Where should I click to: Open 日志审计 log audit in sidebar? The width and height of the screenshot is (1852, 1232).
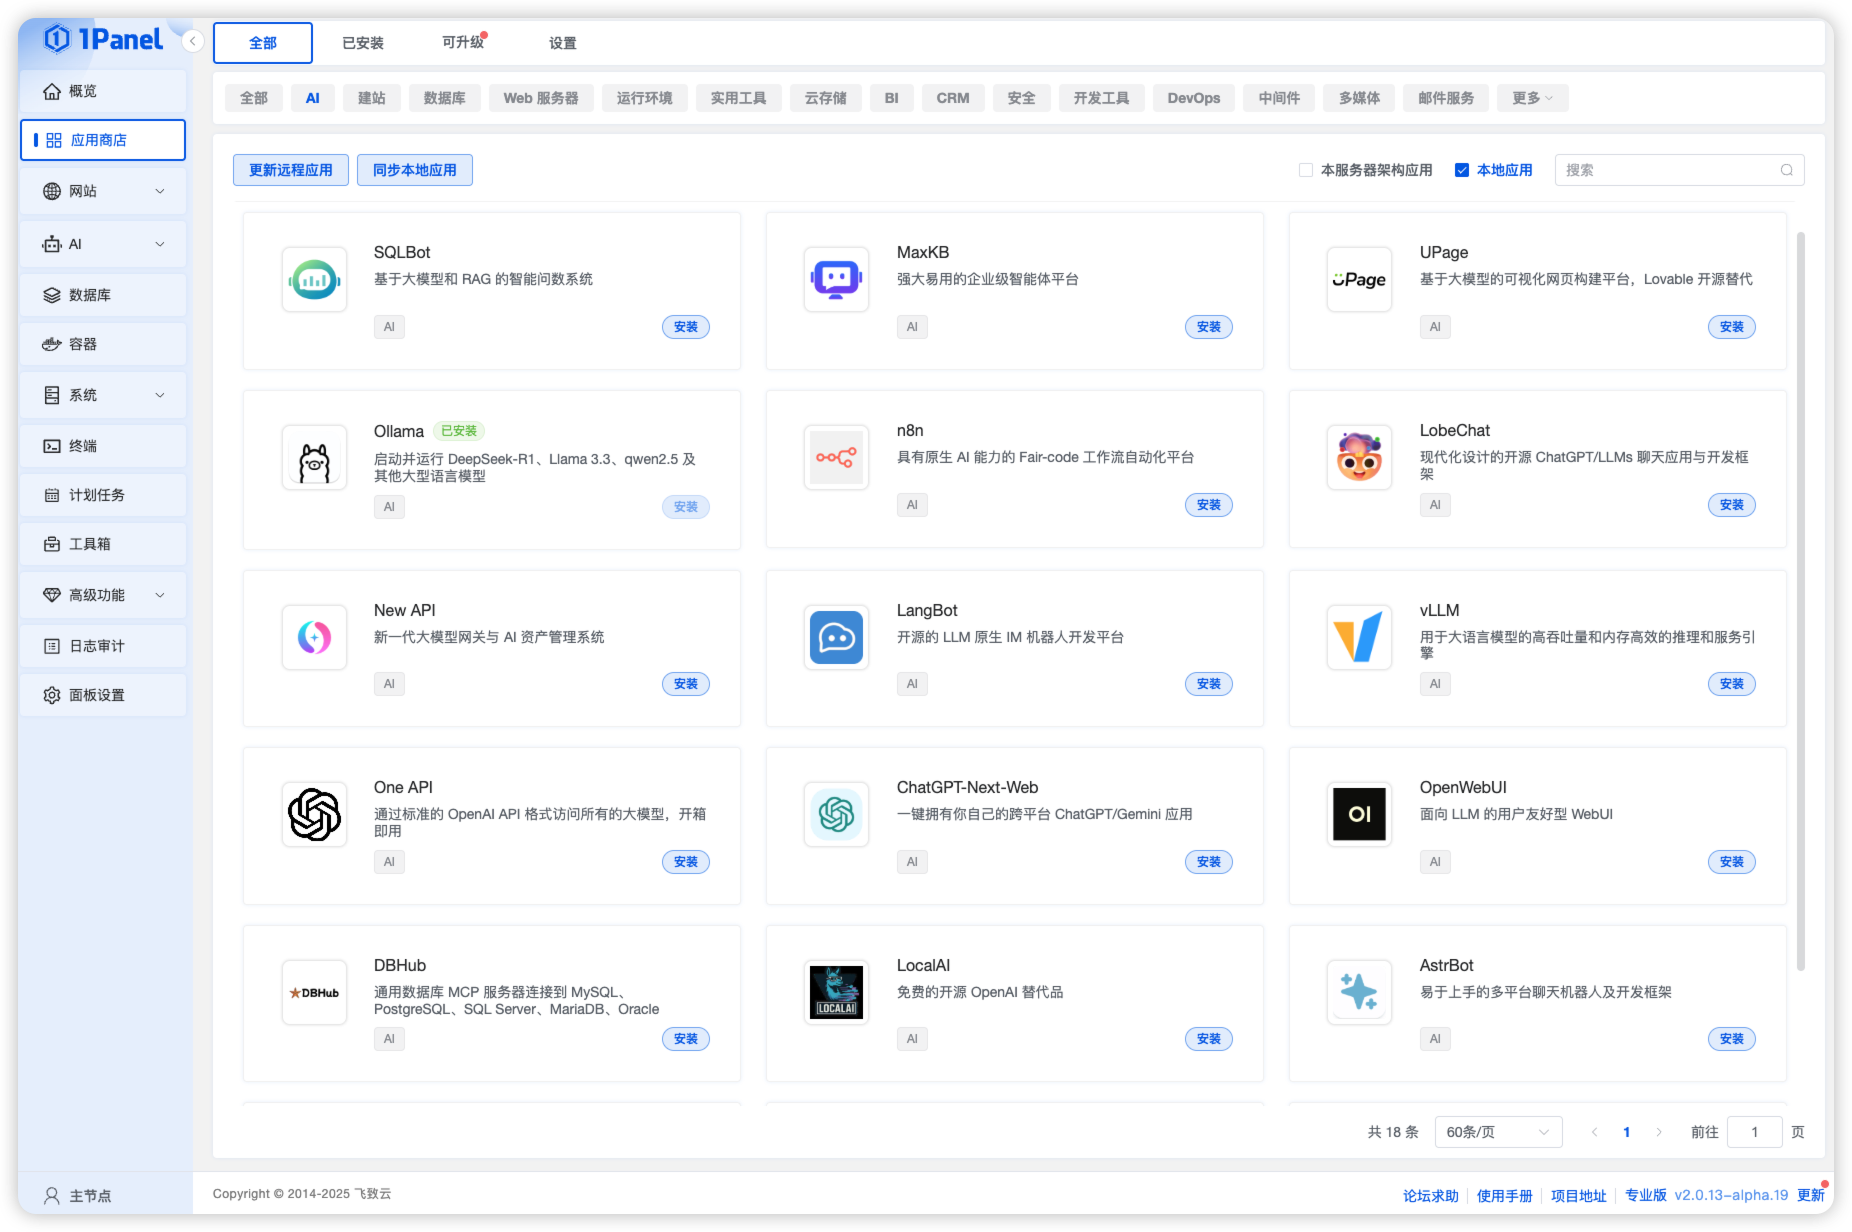tap(103, 646)
